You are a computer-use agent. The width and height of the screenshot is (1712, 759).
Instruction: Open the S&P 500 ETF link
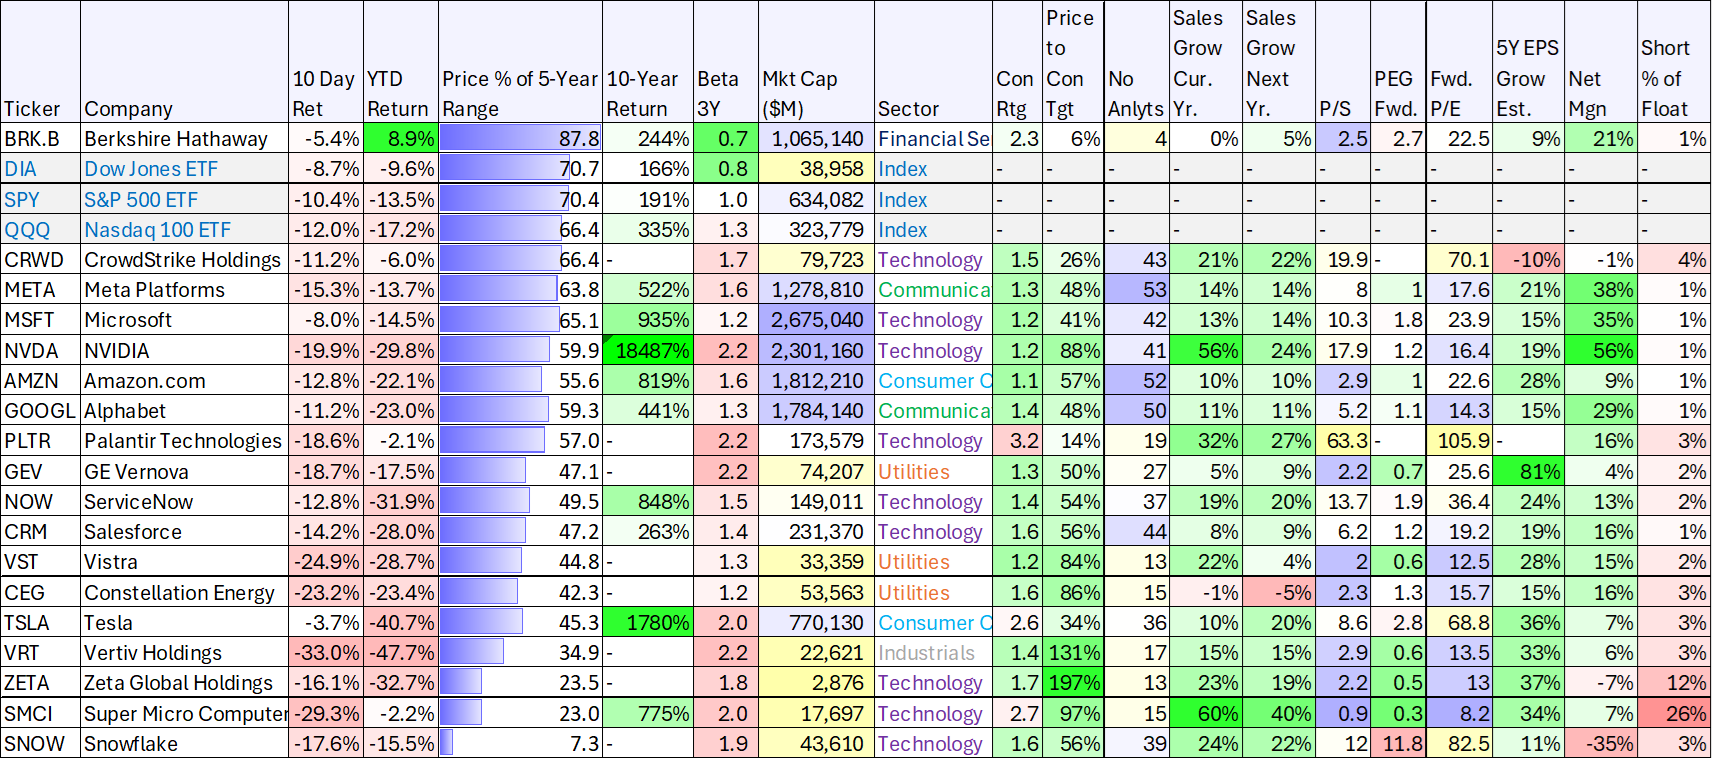141,199
